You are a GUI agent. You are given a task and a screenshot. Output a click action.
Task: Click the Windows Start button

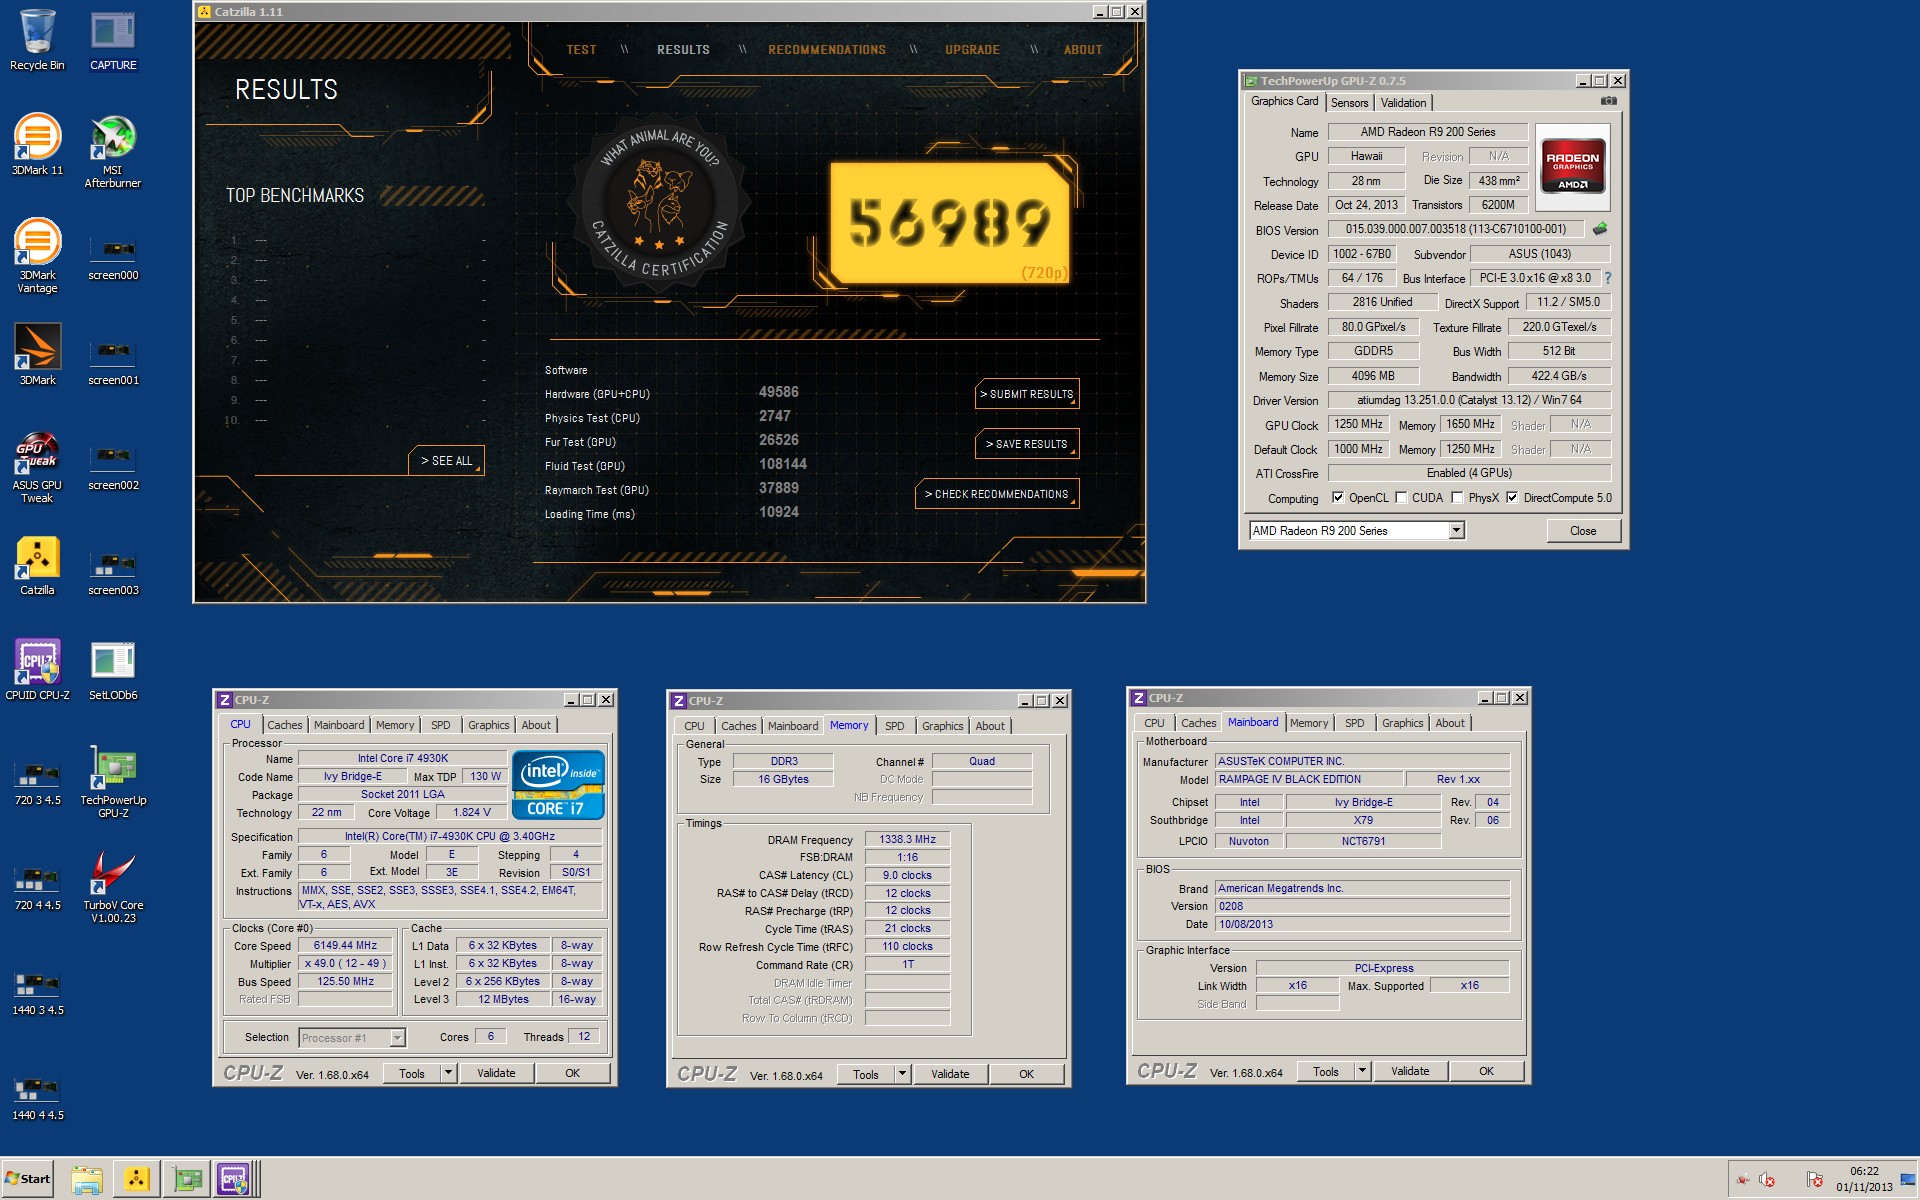pyautogui.click(x=28, y=1179)
